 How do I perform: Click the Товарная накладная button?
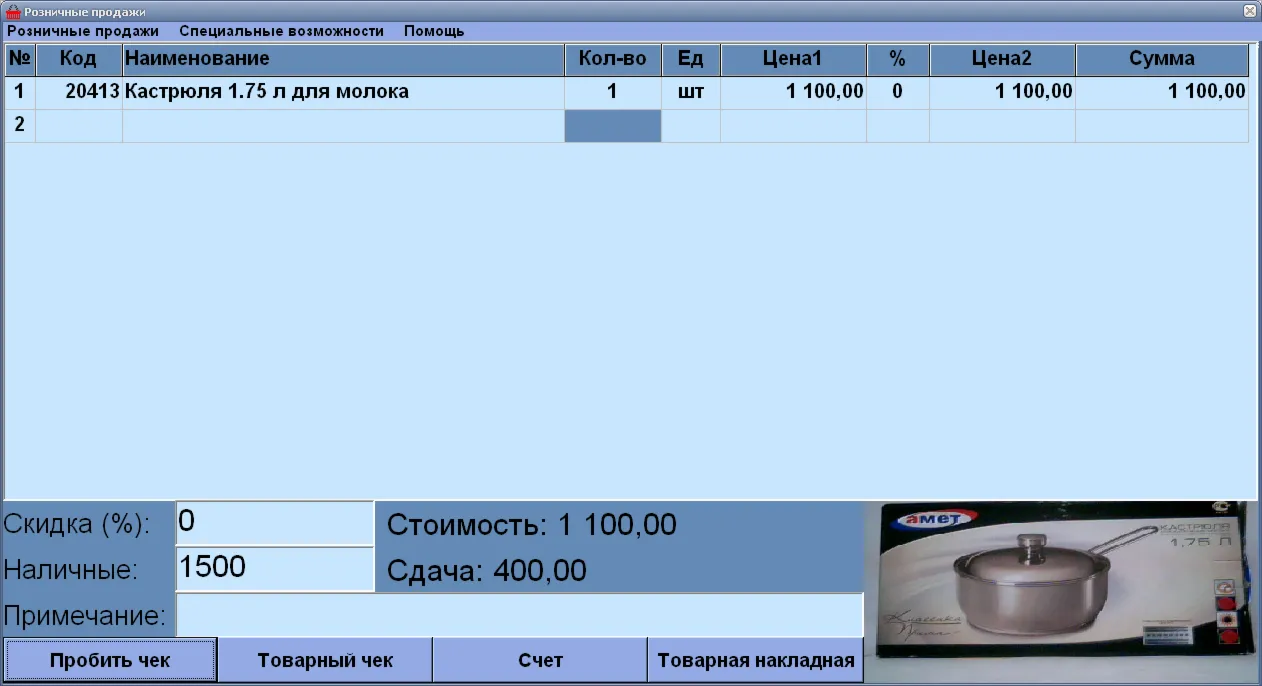(755, 660)
